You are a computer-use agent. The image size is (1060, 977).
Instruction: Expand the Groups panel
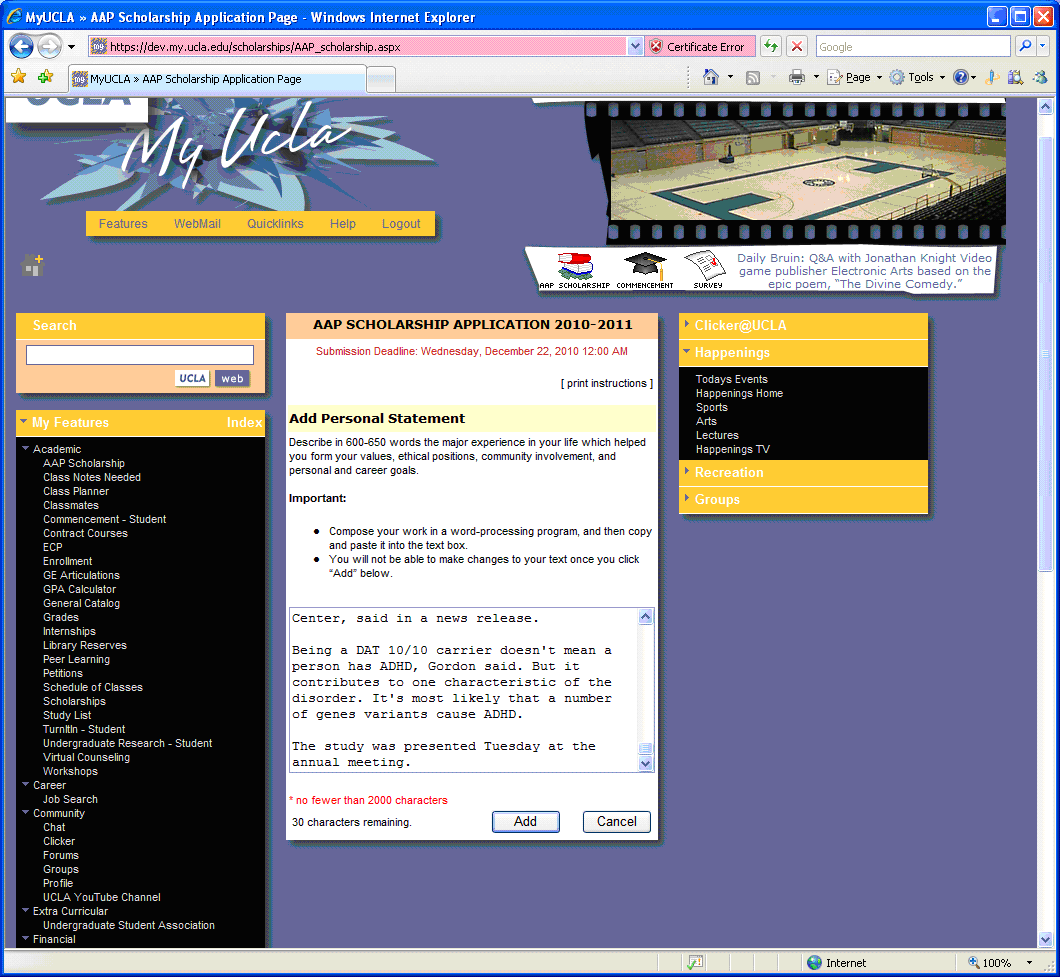717,500
